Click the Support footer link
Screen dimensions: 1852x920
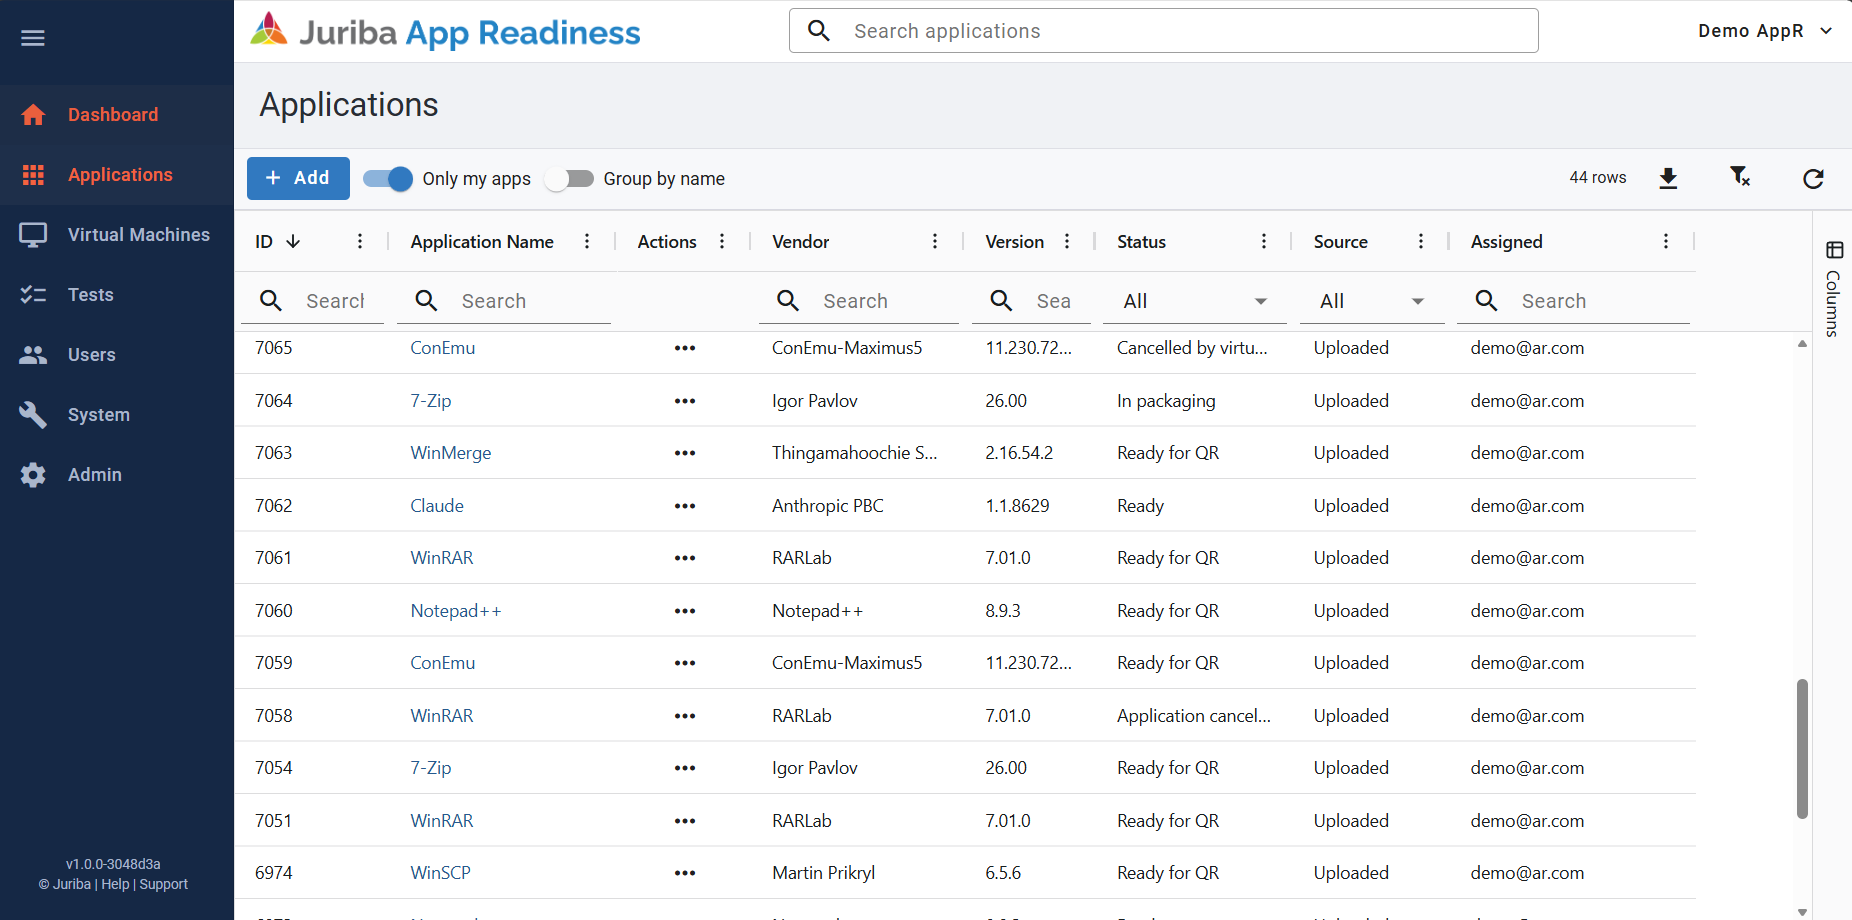164,884
